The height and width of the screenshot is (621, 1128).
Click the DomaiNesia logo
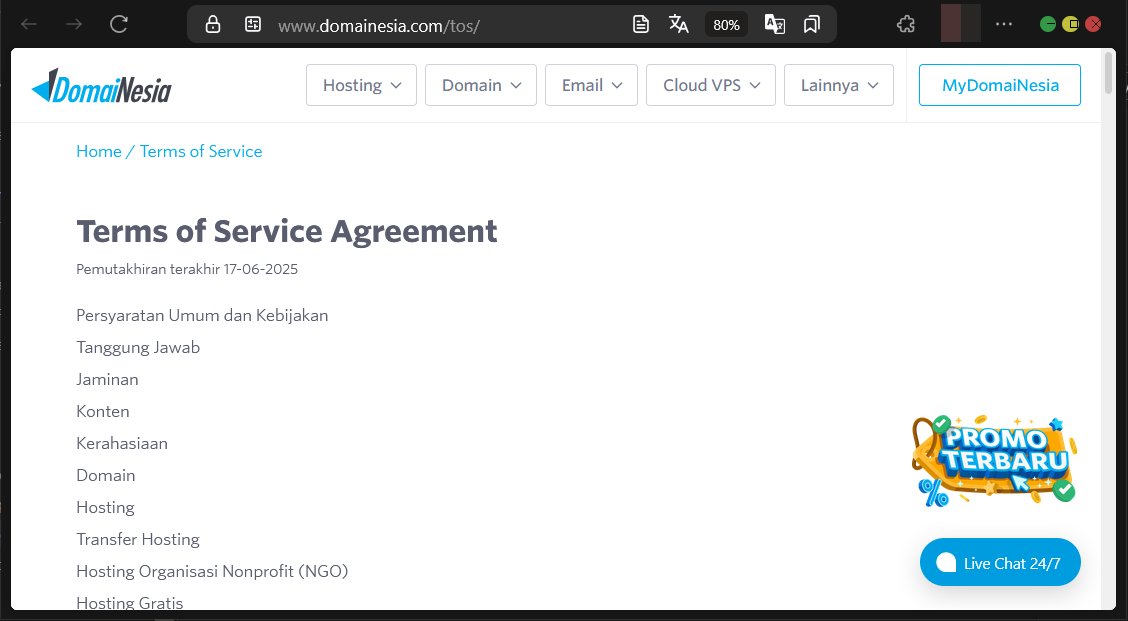pyautogui.click(x=102, y=87)
